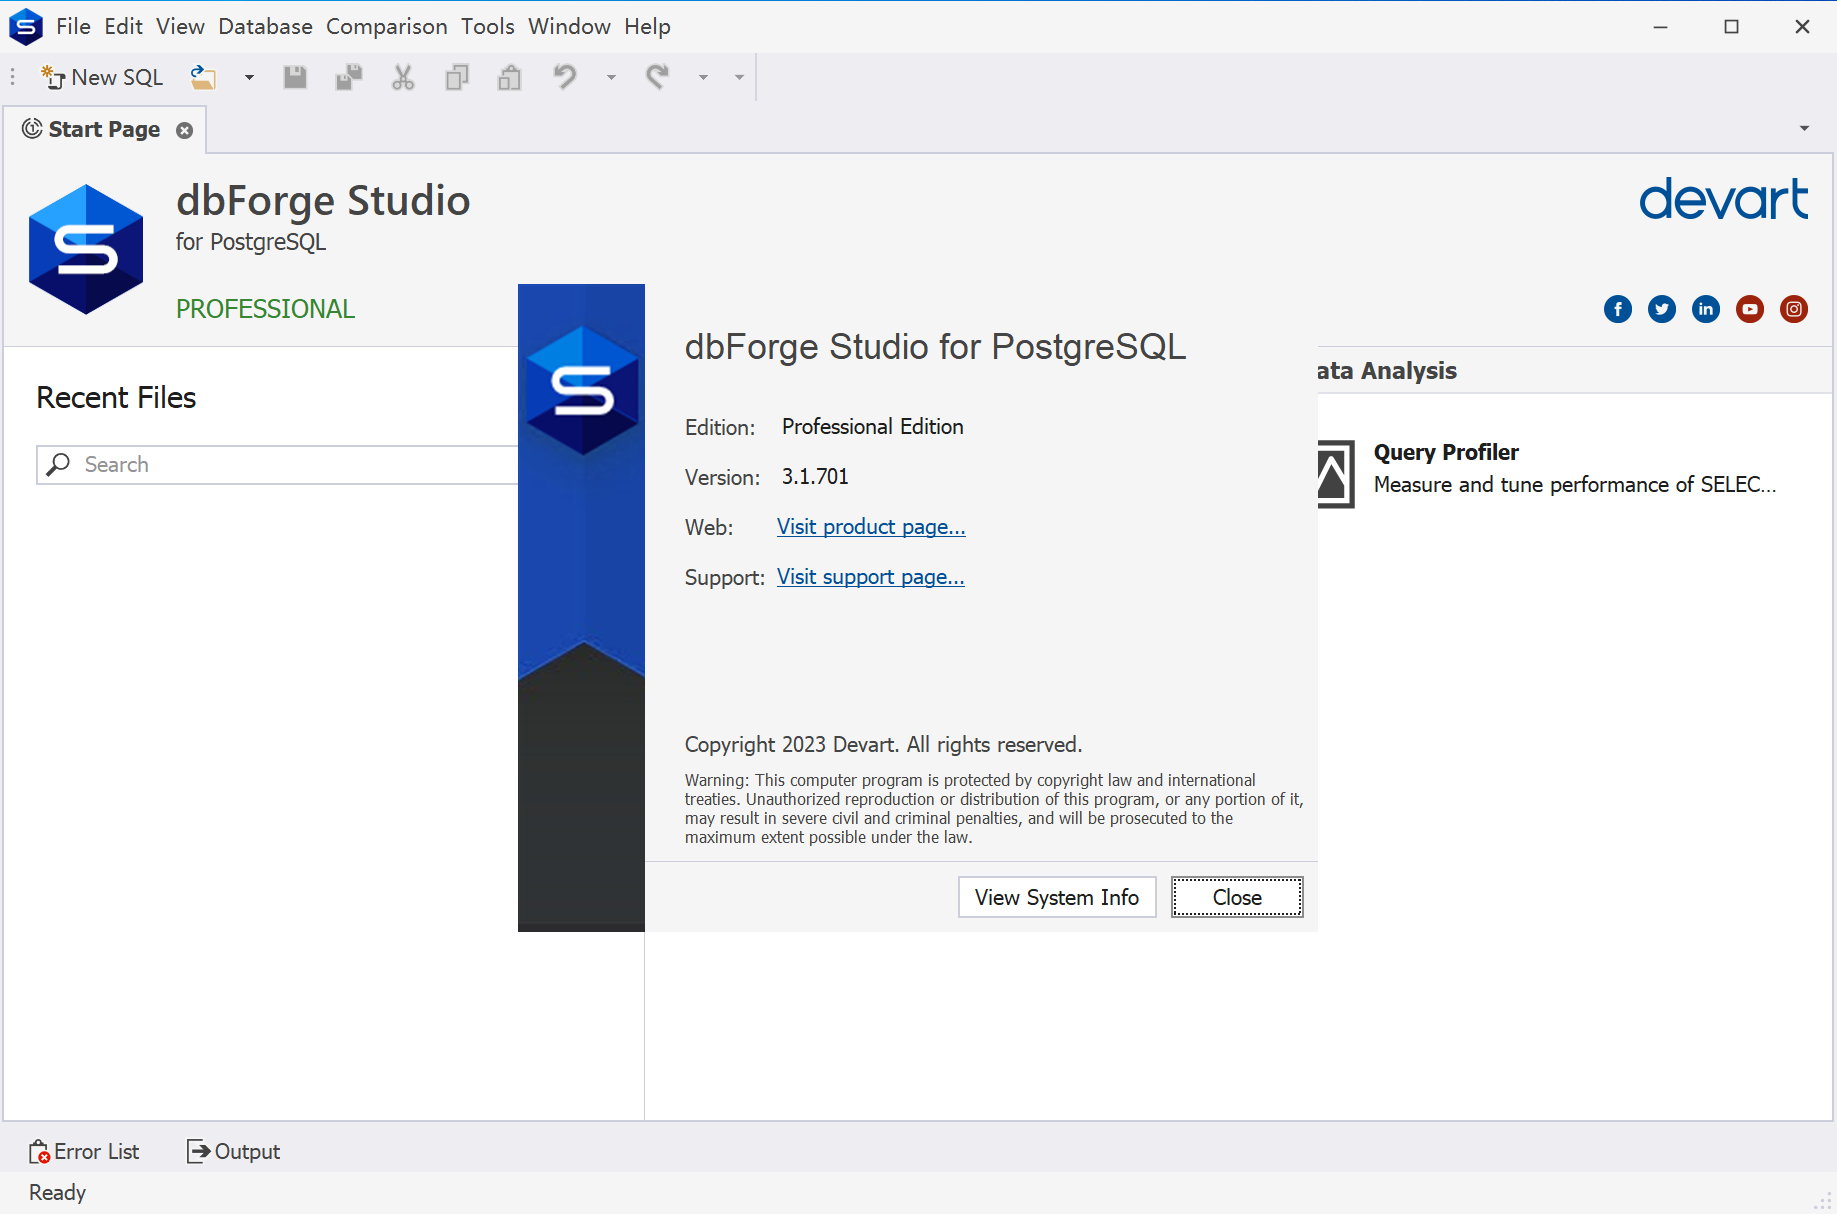This screenshot has height=1214, width=1837.
Task: Click the View System Info button
Action: [x=1057, y=897]
